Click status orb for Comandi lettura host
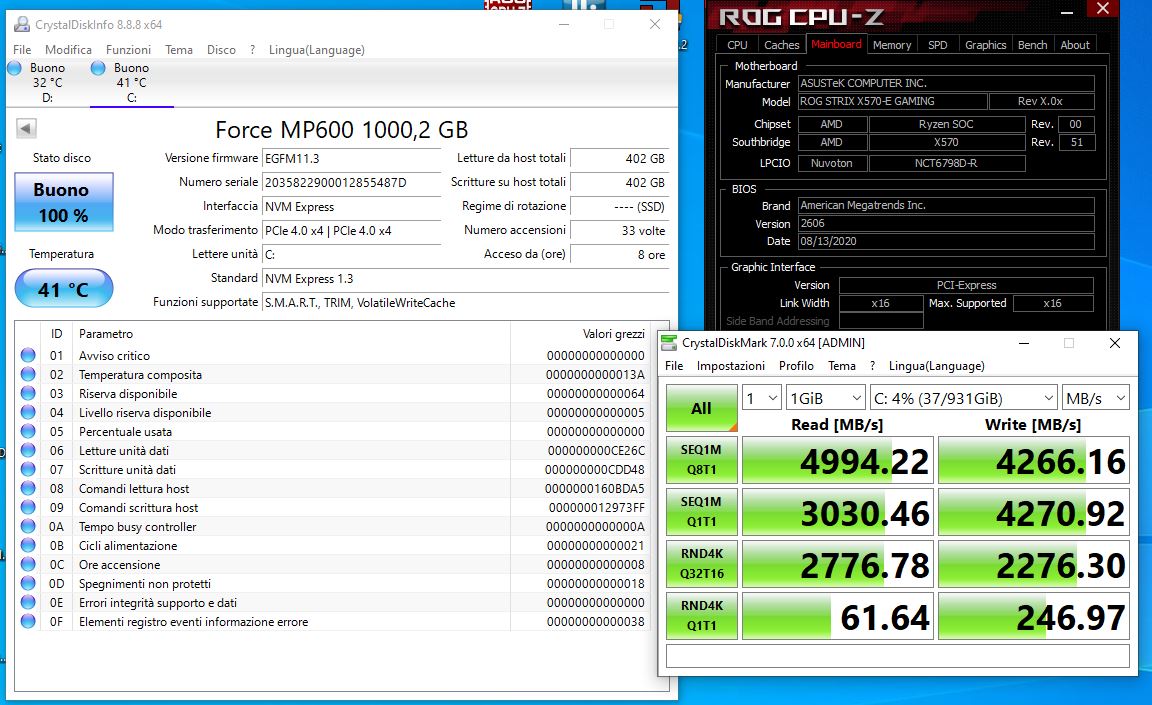The height and width of the screenshot is (705, 1152). 29,489
